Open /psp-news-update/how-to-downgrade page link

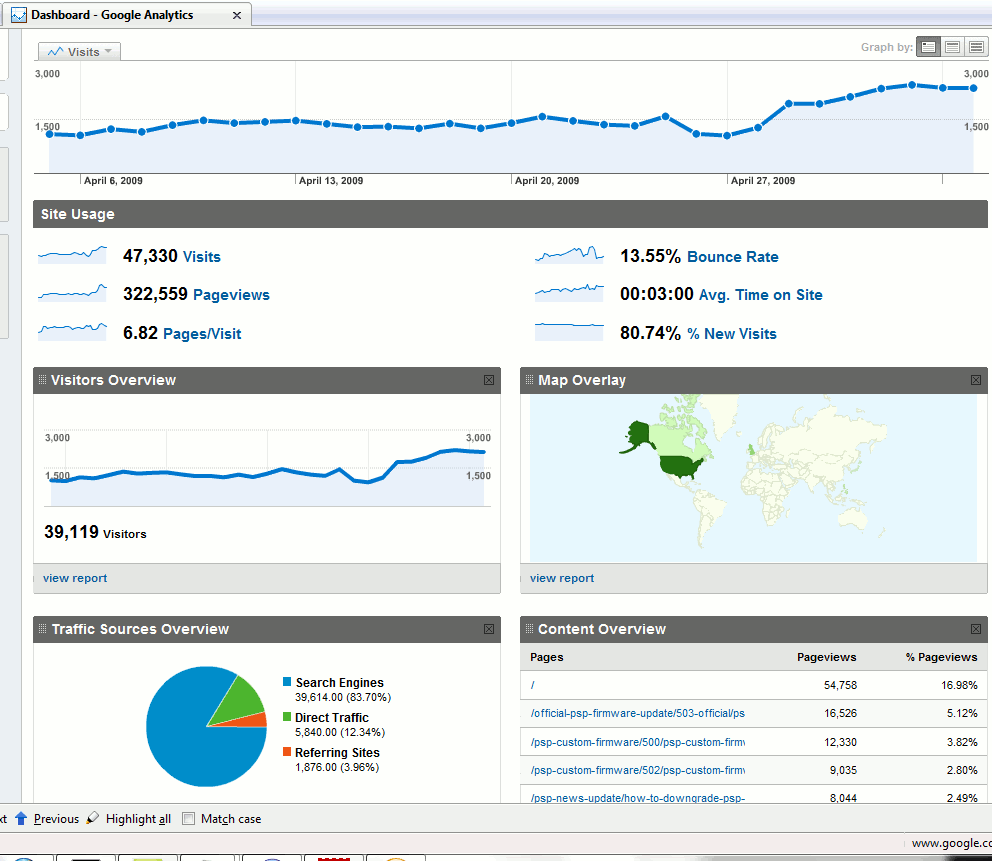(638, 798)
